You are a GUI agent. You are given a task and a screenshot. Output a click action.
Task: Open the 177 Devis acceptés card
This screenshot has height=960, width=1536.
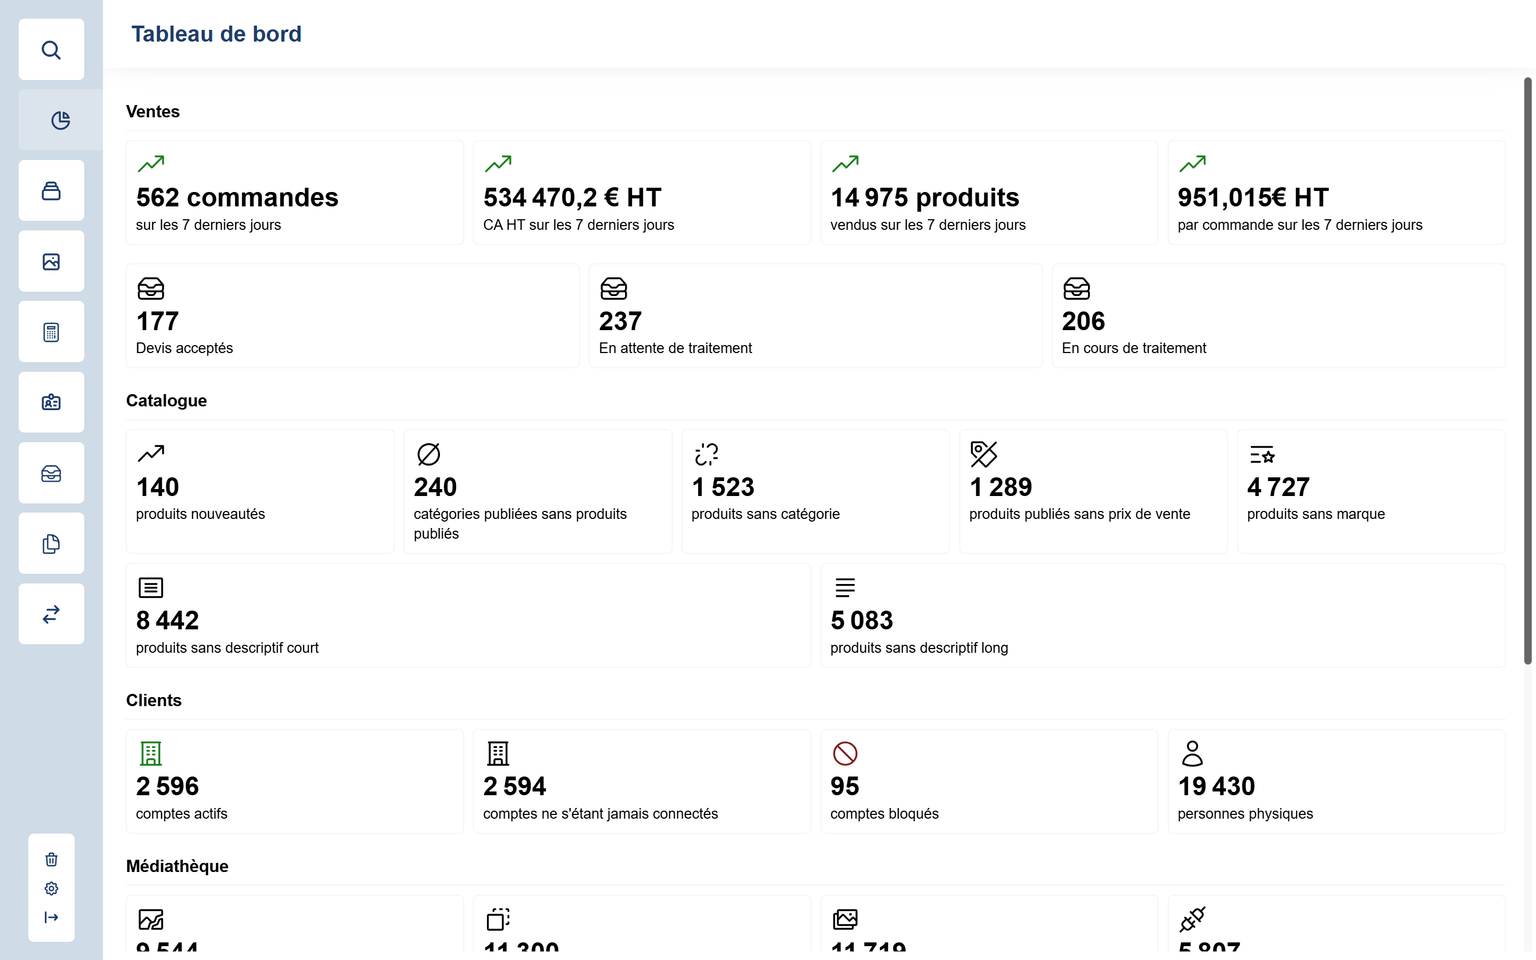click(352, 316)
